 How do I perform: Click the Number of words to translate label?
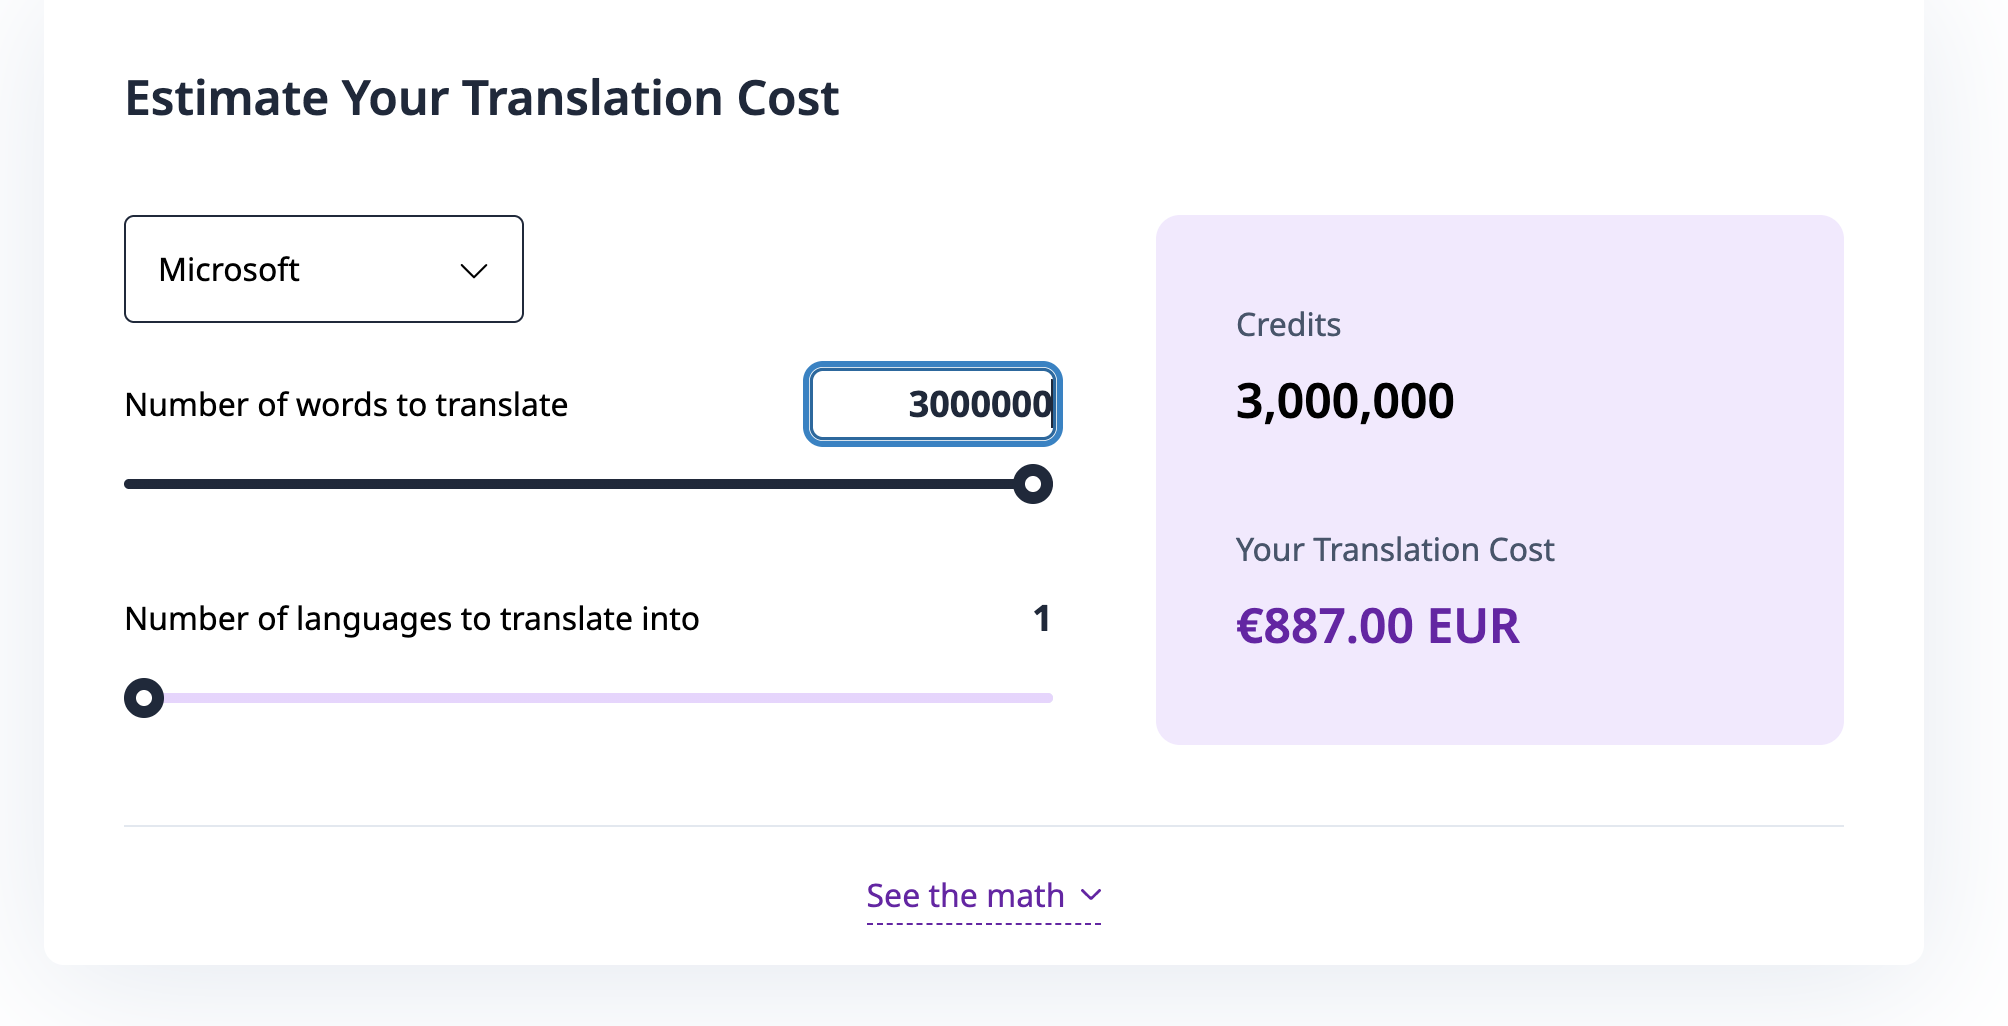(346, 405)
